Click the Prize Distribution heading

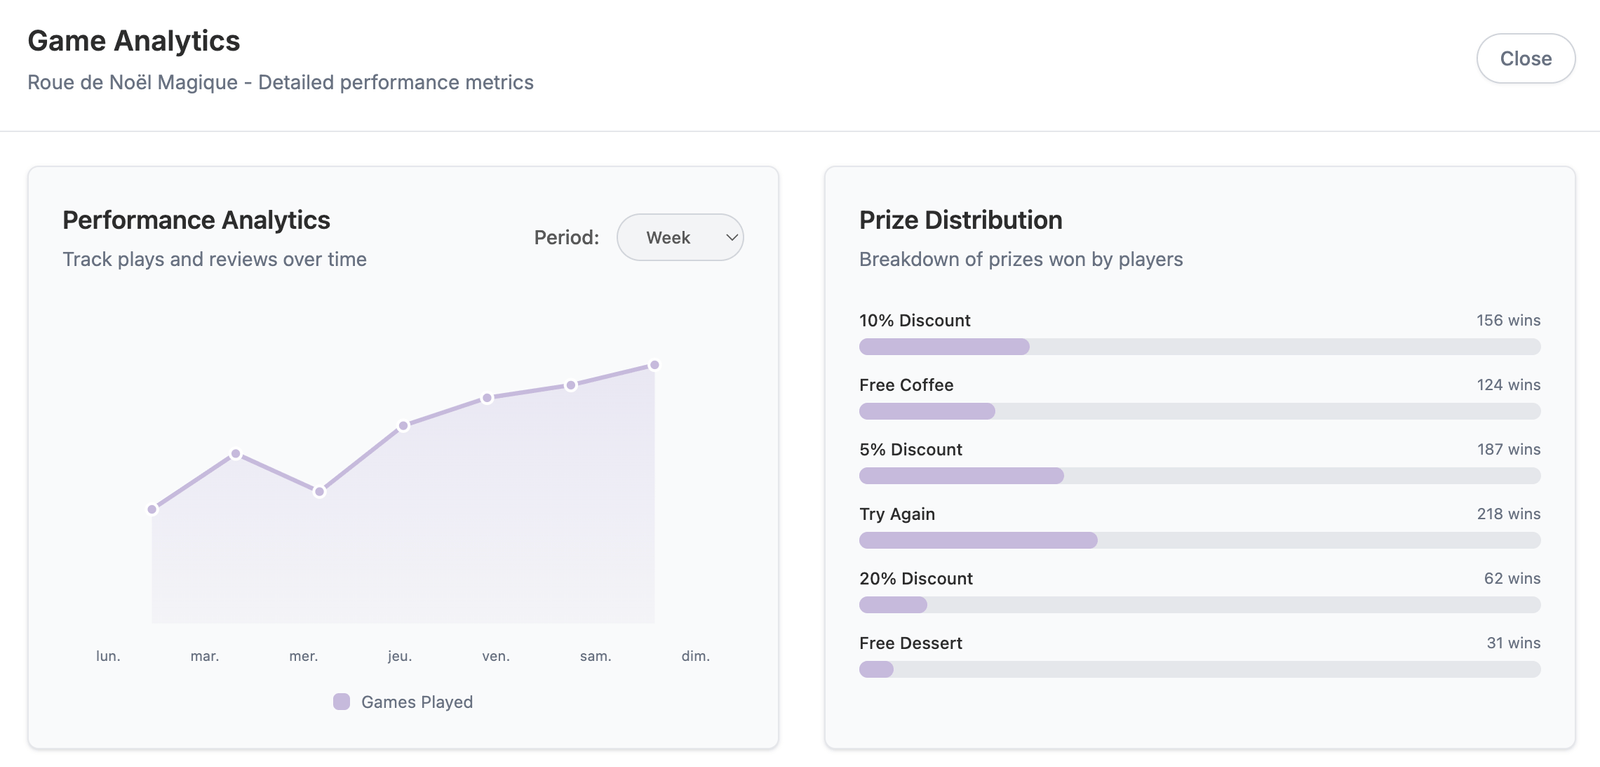[960, 220]
